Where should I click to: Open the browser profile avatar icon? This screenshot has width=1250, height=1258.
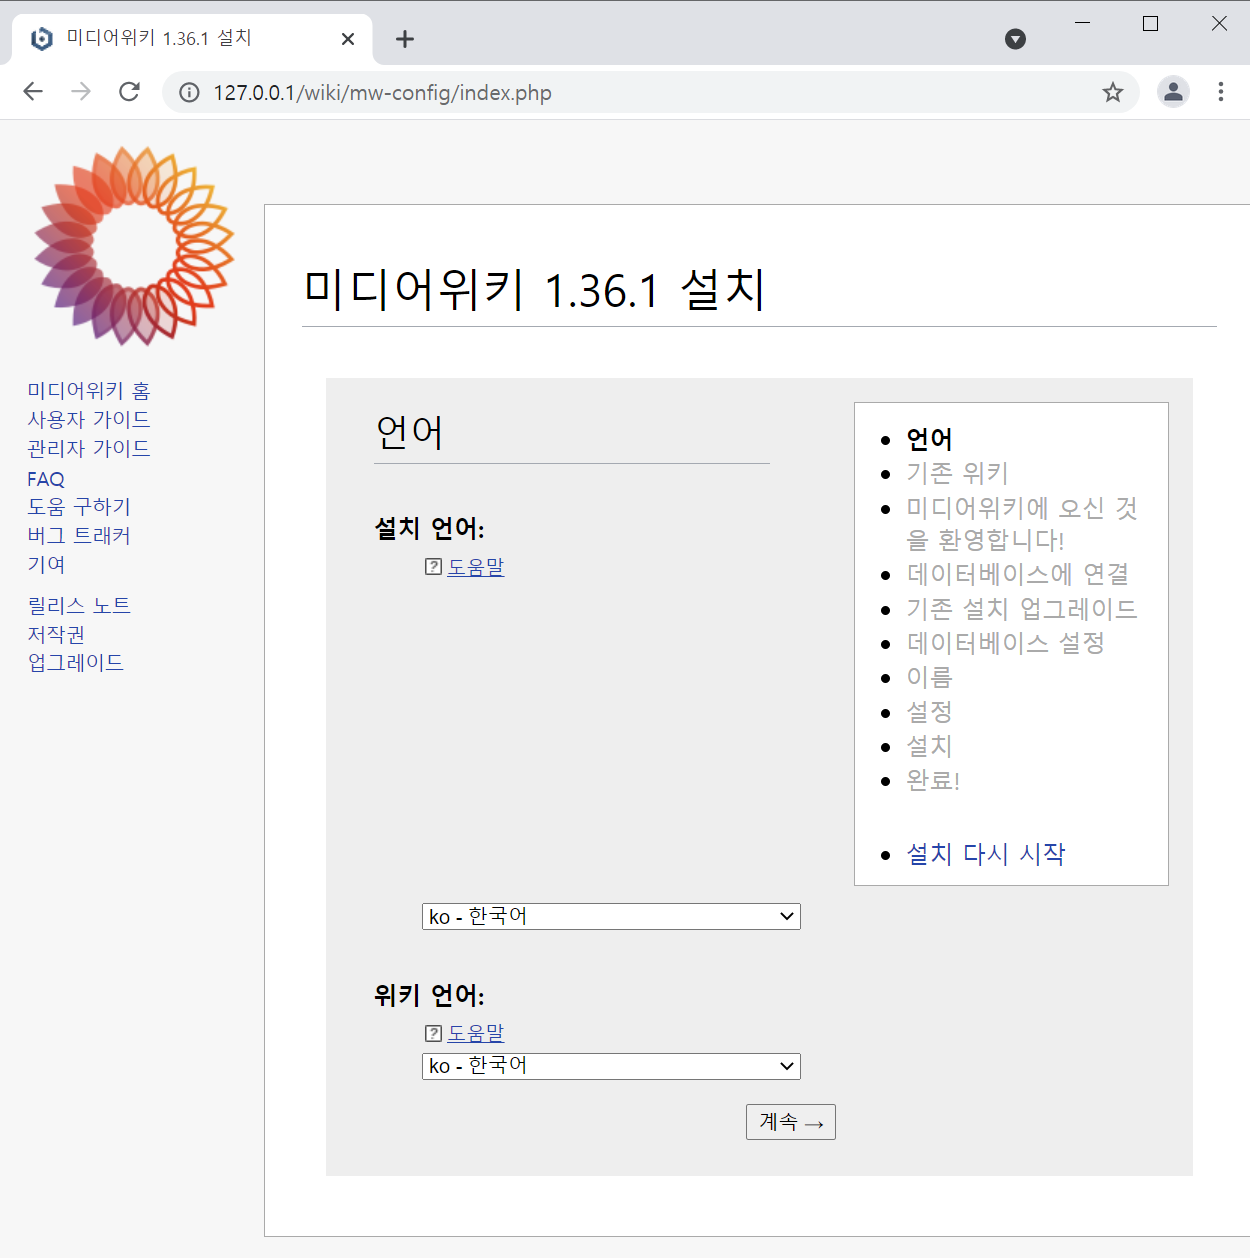point(1173,92)
